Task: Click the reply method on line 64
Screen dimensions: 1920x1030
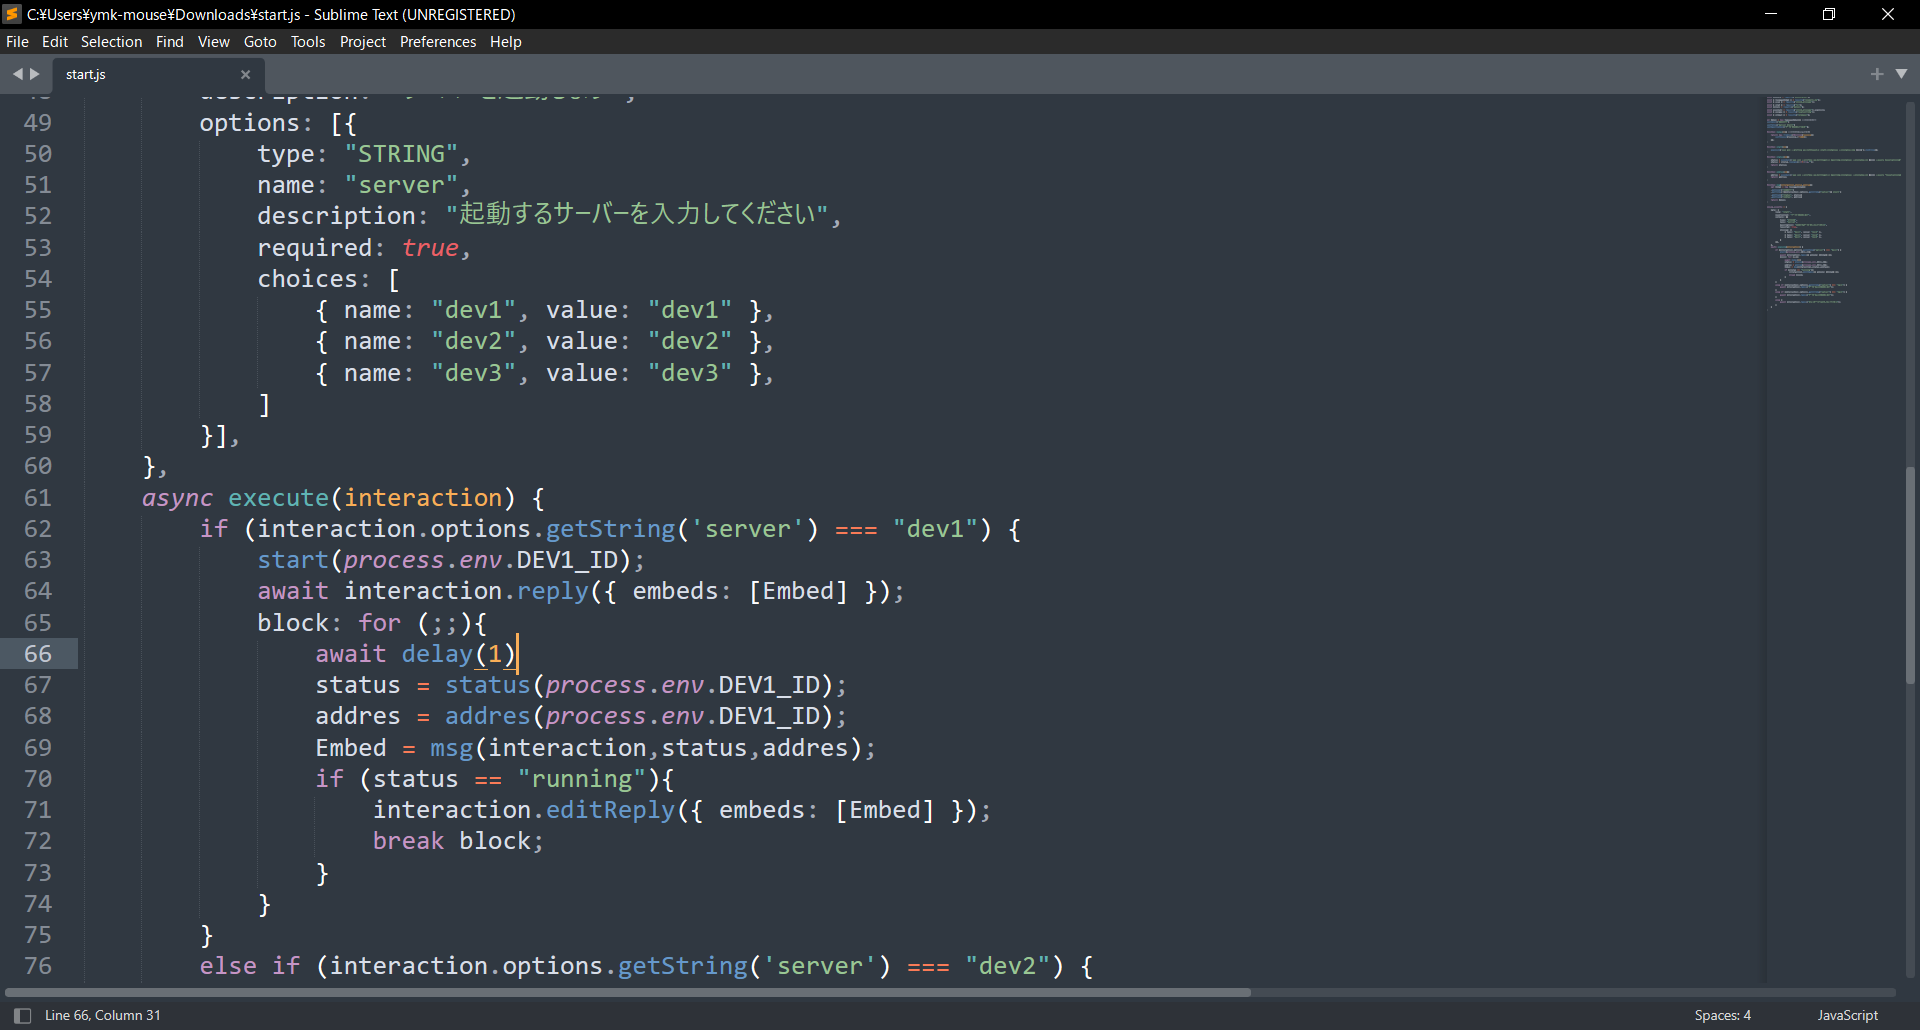Action: [x=552, y=591]
